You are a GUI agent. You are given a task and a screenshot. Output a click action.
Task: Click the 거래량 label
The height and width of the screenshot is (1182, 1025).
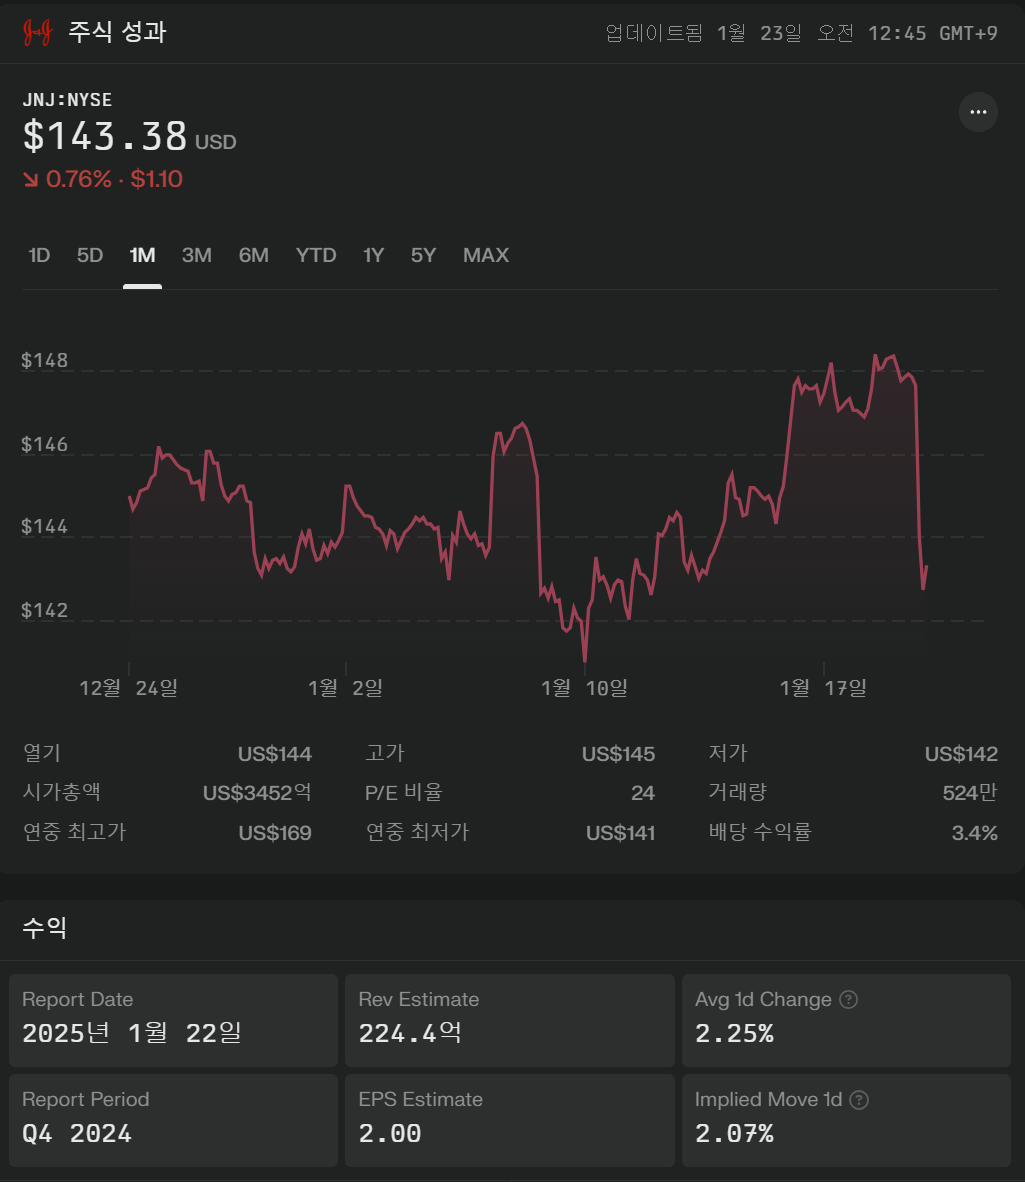pyautogui.click(x=737, y=792)
